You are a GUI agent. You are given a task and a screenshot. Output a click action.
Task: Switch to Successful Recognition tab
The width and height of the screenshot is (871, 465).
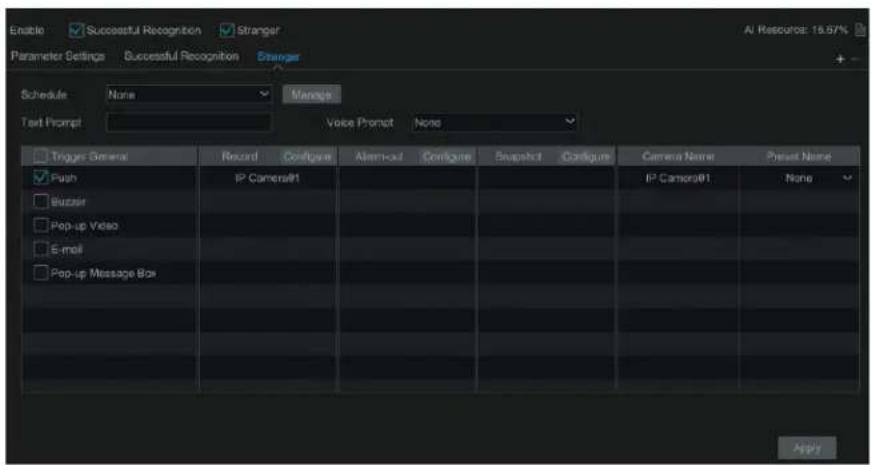coord(181,57)
